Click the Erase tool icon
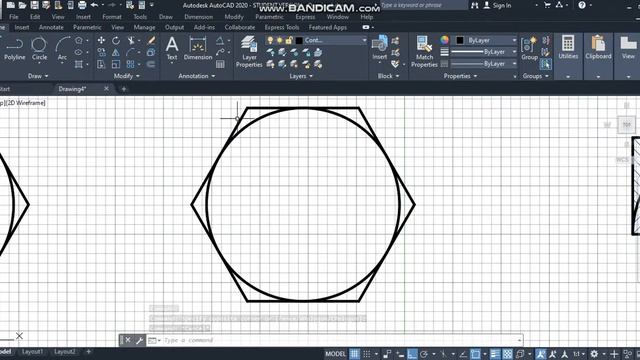 pyautogui.click(x=151, y=40)
